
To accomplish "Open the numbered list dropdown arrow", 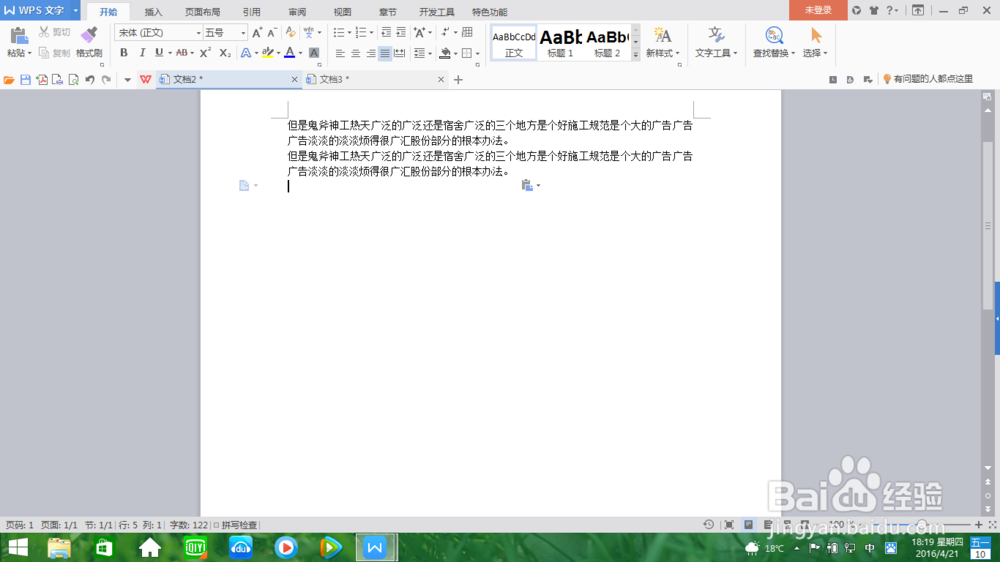I will (371, 33).
